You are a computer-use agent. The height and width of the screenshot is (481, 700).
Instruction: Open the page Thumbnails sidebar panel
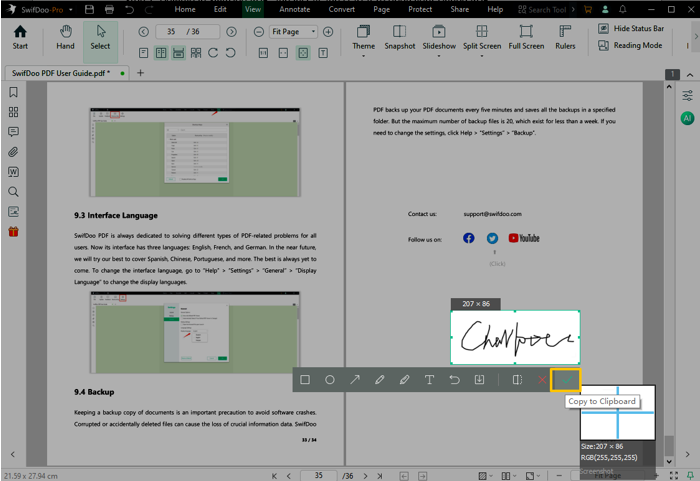pos(13,112)
